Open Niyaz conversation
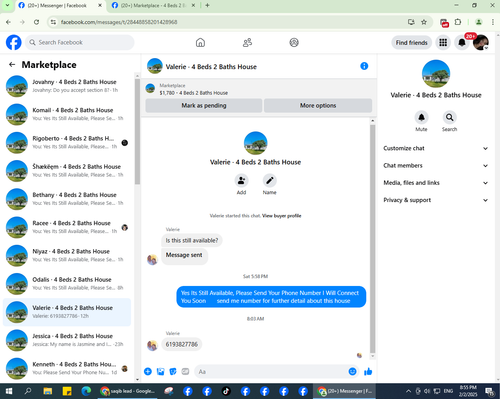 [67, 256]
